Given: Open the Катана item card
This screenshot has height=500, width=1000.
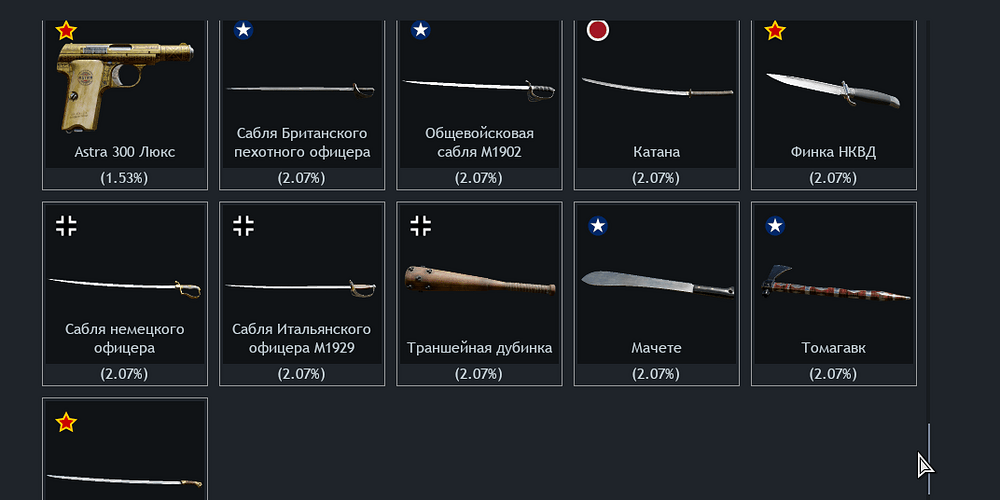Looking at the screenshot, I should pyautogui.click(x=656, y=105).
